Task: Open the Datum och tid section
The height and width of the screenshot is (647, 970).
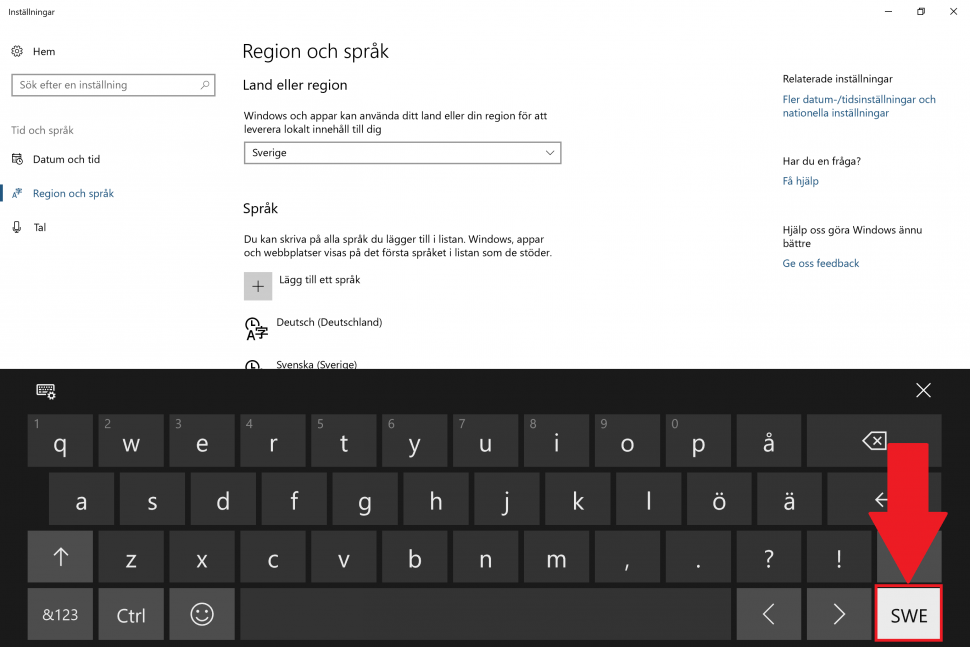Action: pos(66,160)
